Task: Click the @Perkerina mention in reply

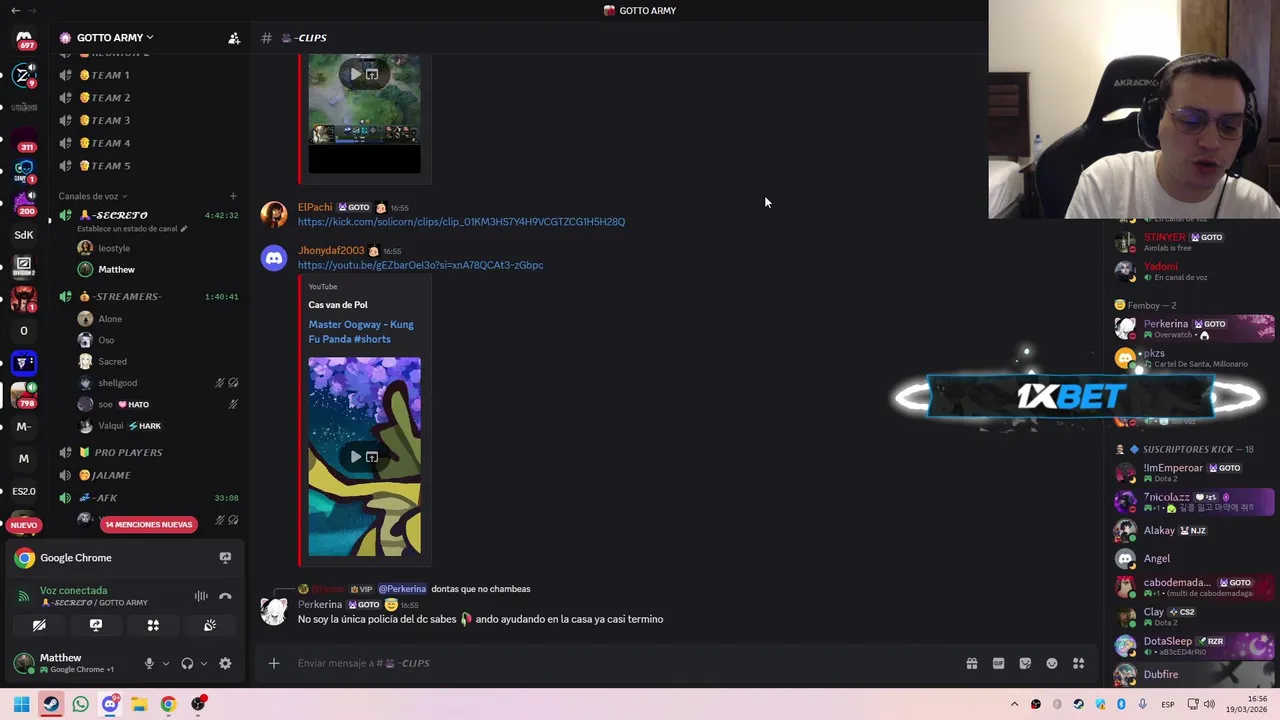Action: (x=402, y=589)
